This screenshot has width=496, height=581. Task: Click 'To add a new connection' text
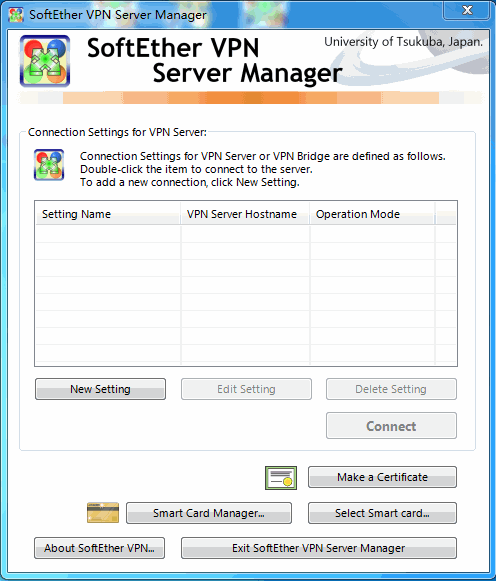[190, 182]
